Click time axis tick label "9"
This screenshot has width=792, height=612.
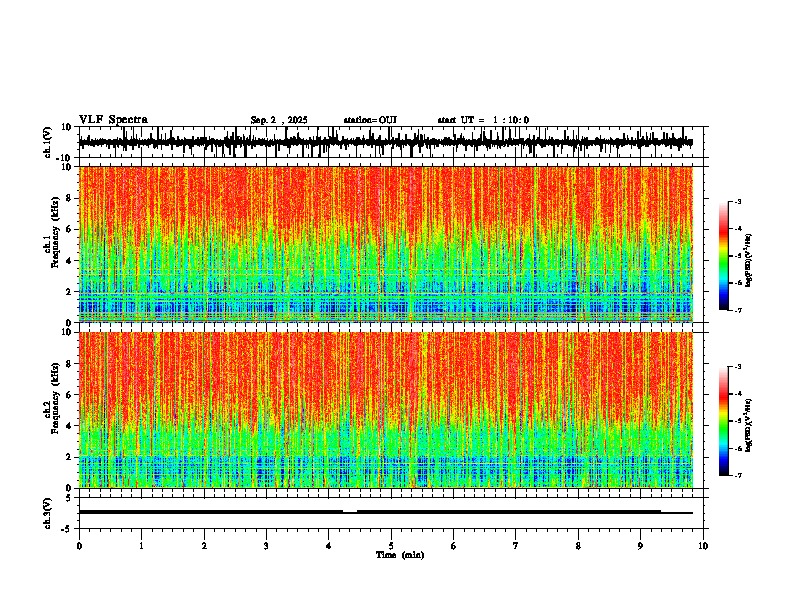(640, 546)
